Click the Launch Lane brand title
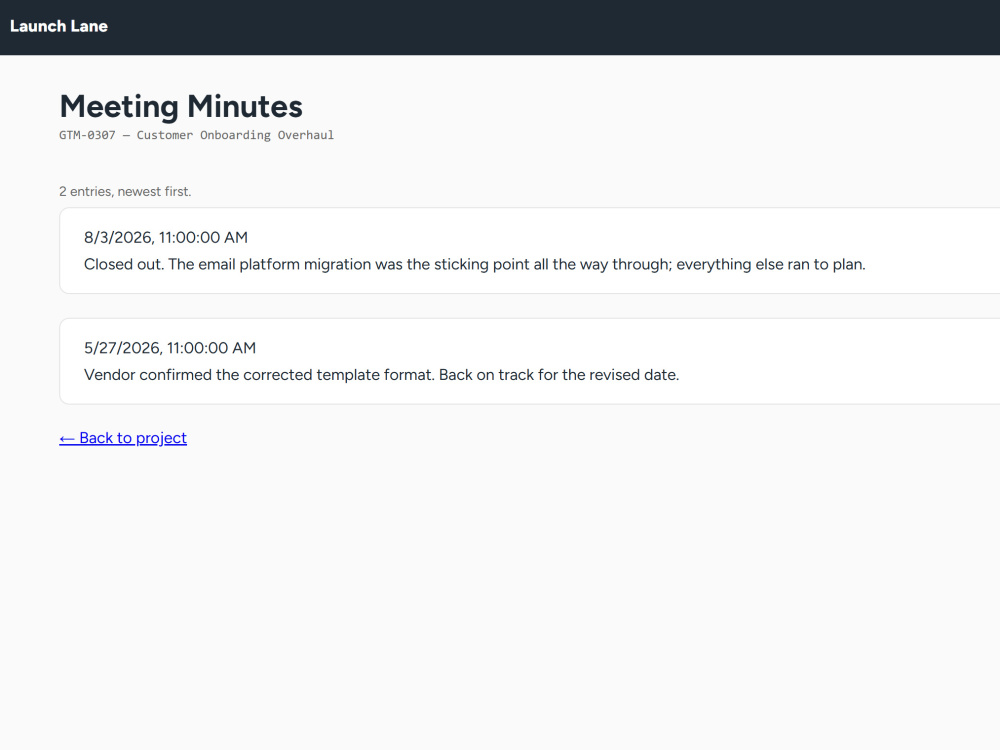Viewport: 1000px width, 750px height. [59, 26]
